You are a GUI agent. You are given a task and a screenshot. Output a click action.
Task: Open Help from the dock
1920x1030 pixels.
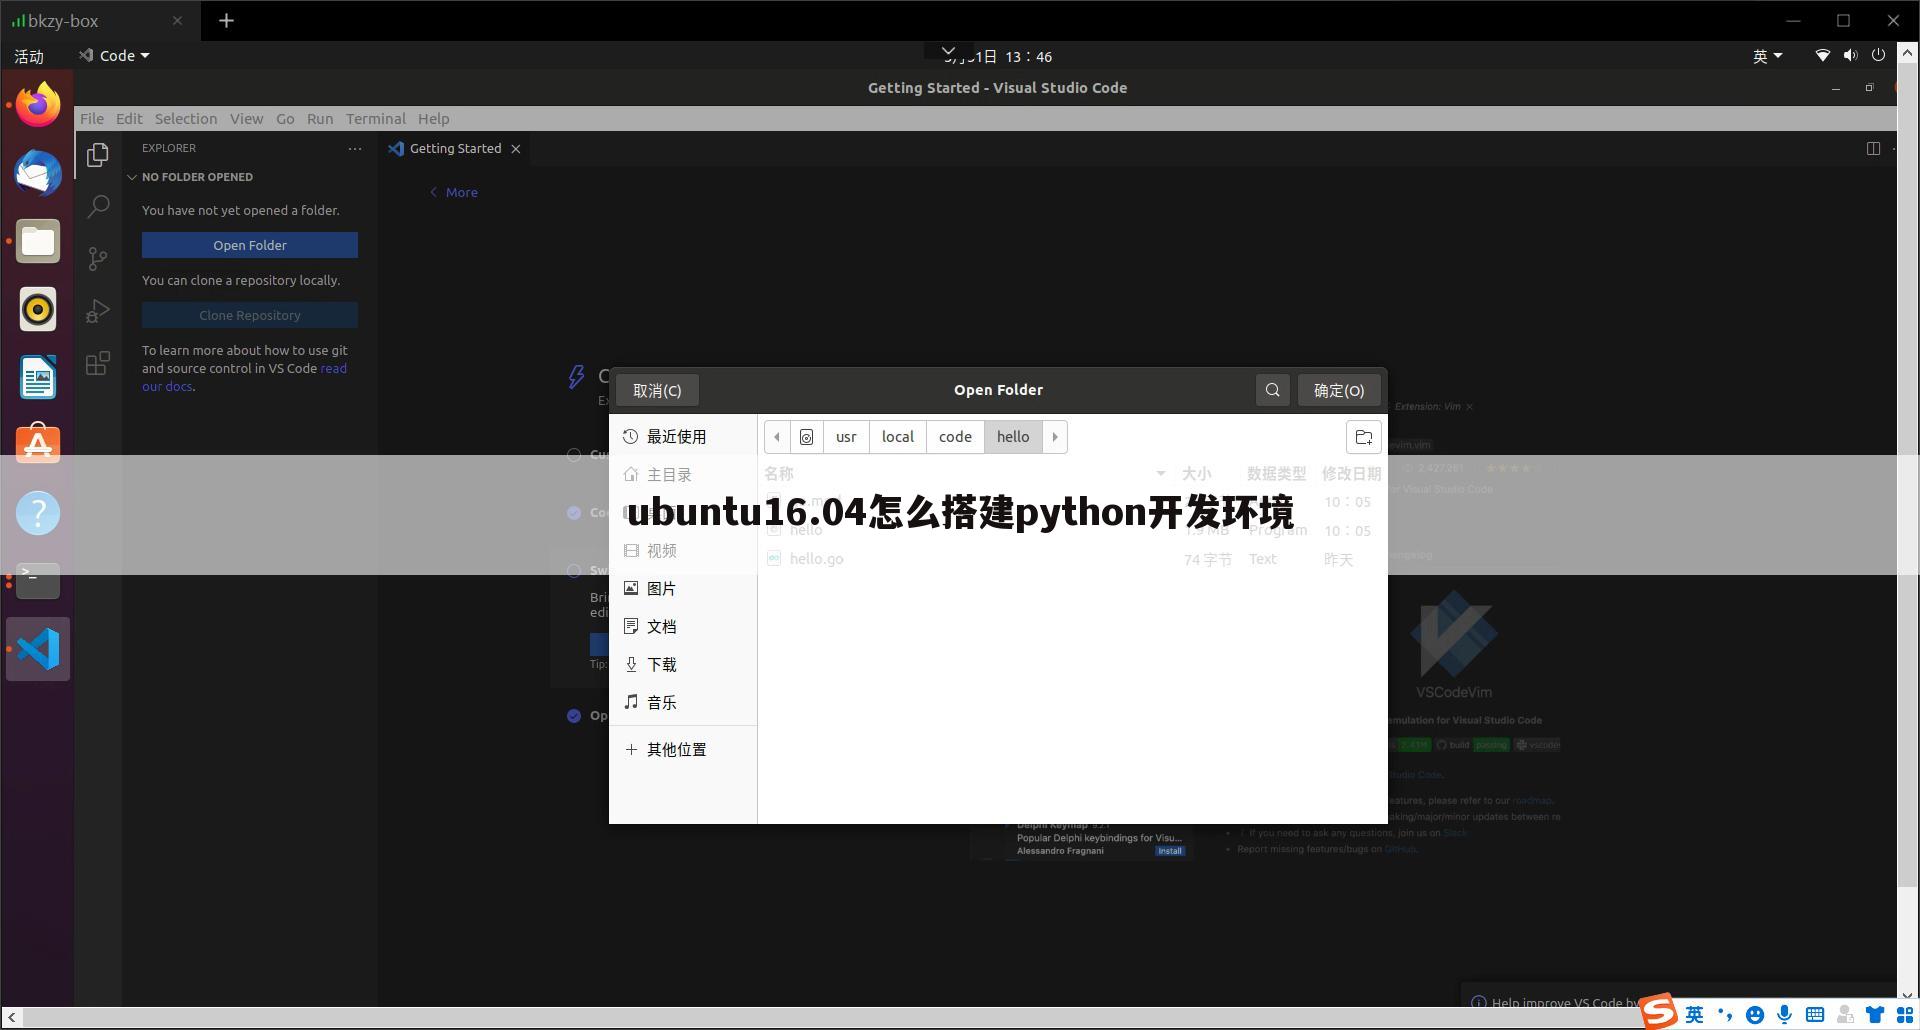click(x=38, y=513)
